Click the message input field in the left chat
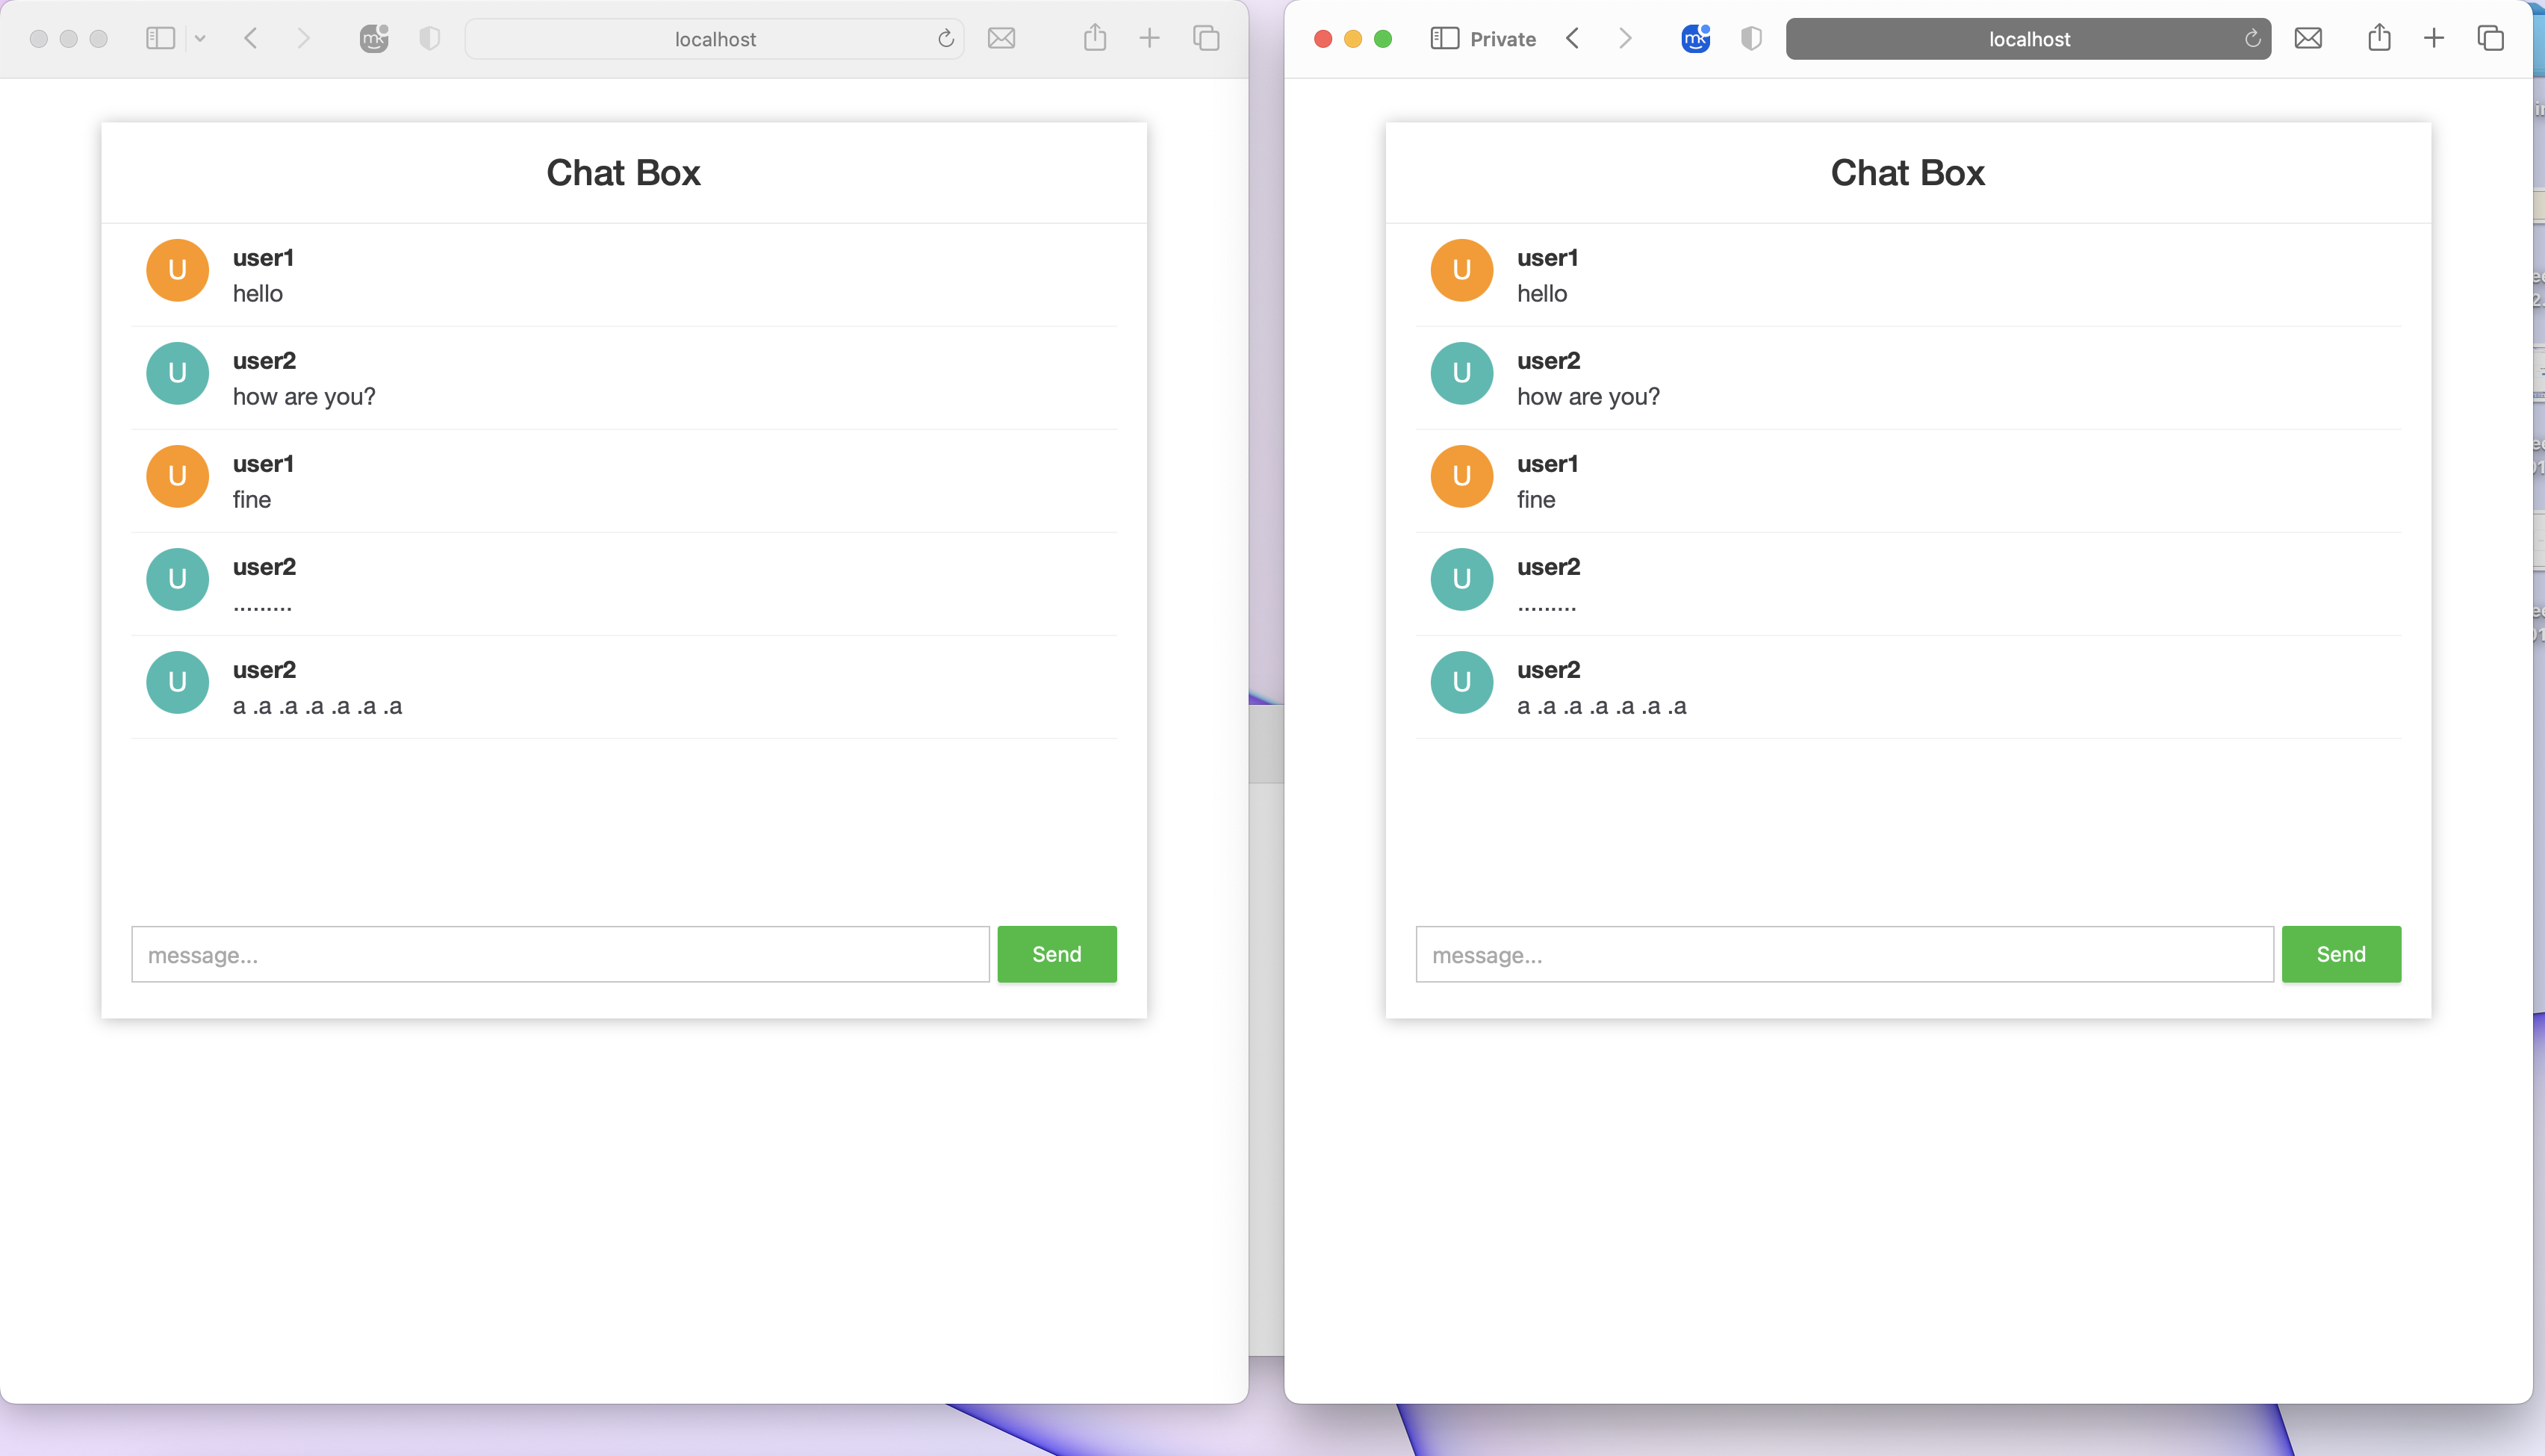The height and width of the screenshot is (1456, 2545). (560, 954)
